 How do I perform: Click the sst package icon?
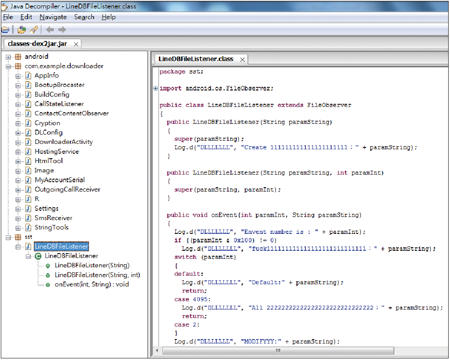coord(18,237)
